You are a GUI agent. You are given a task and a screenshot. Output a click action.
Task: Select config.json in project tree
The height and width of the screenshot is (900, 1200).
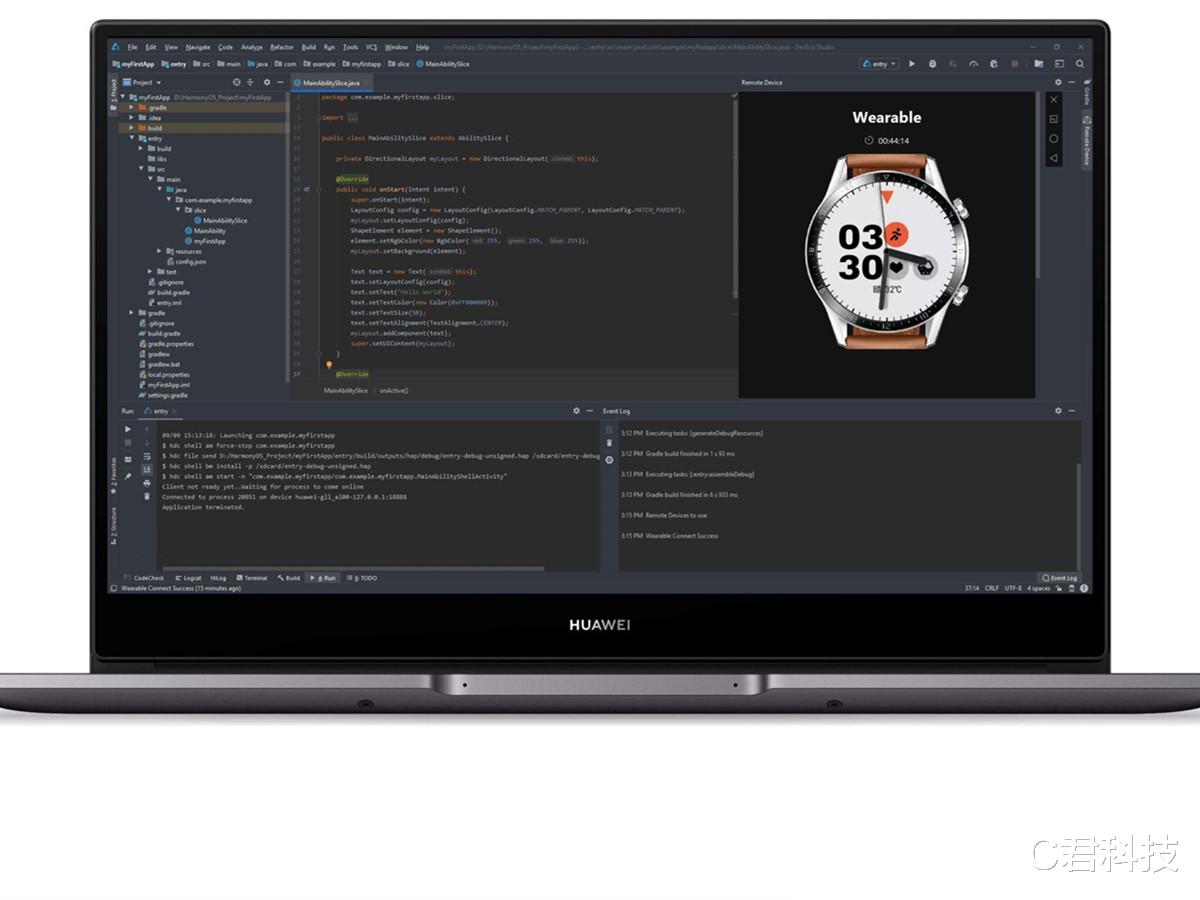pos(186,261)
